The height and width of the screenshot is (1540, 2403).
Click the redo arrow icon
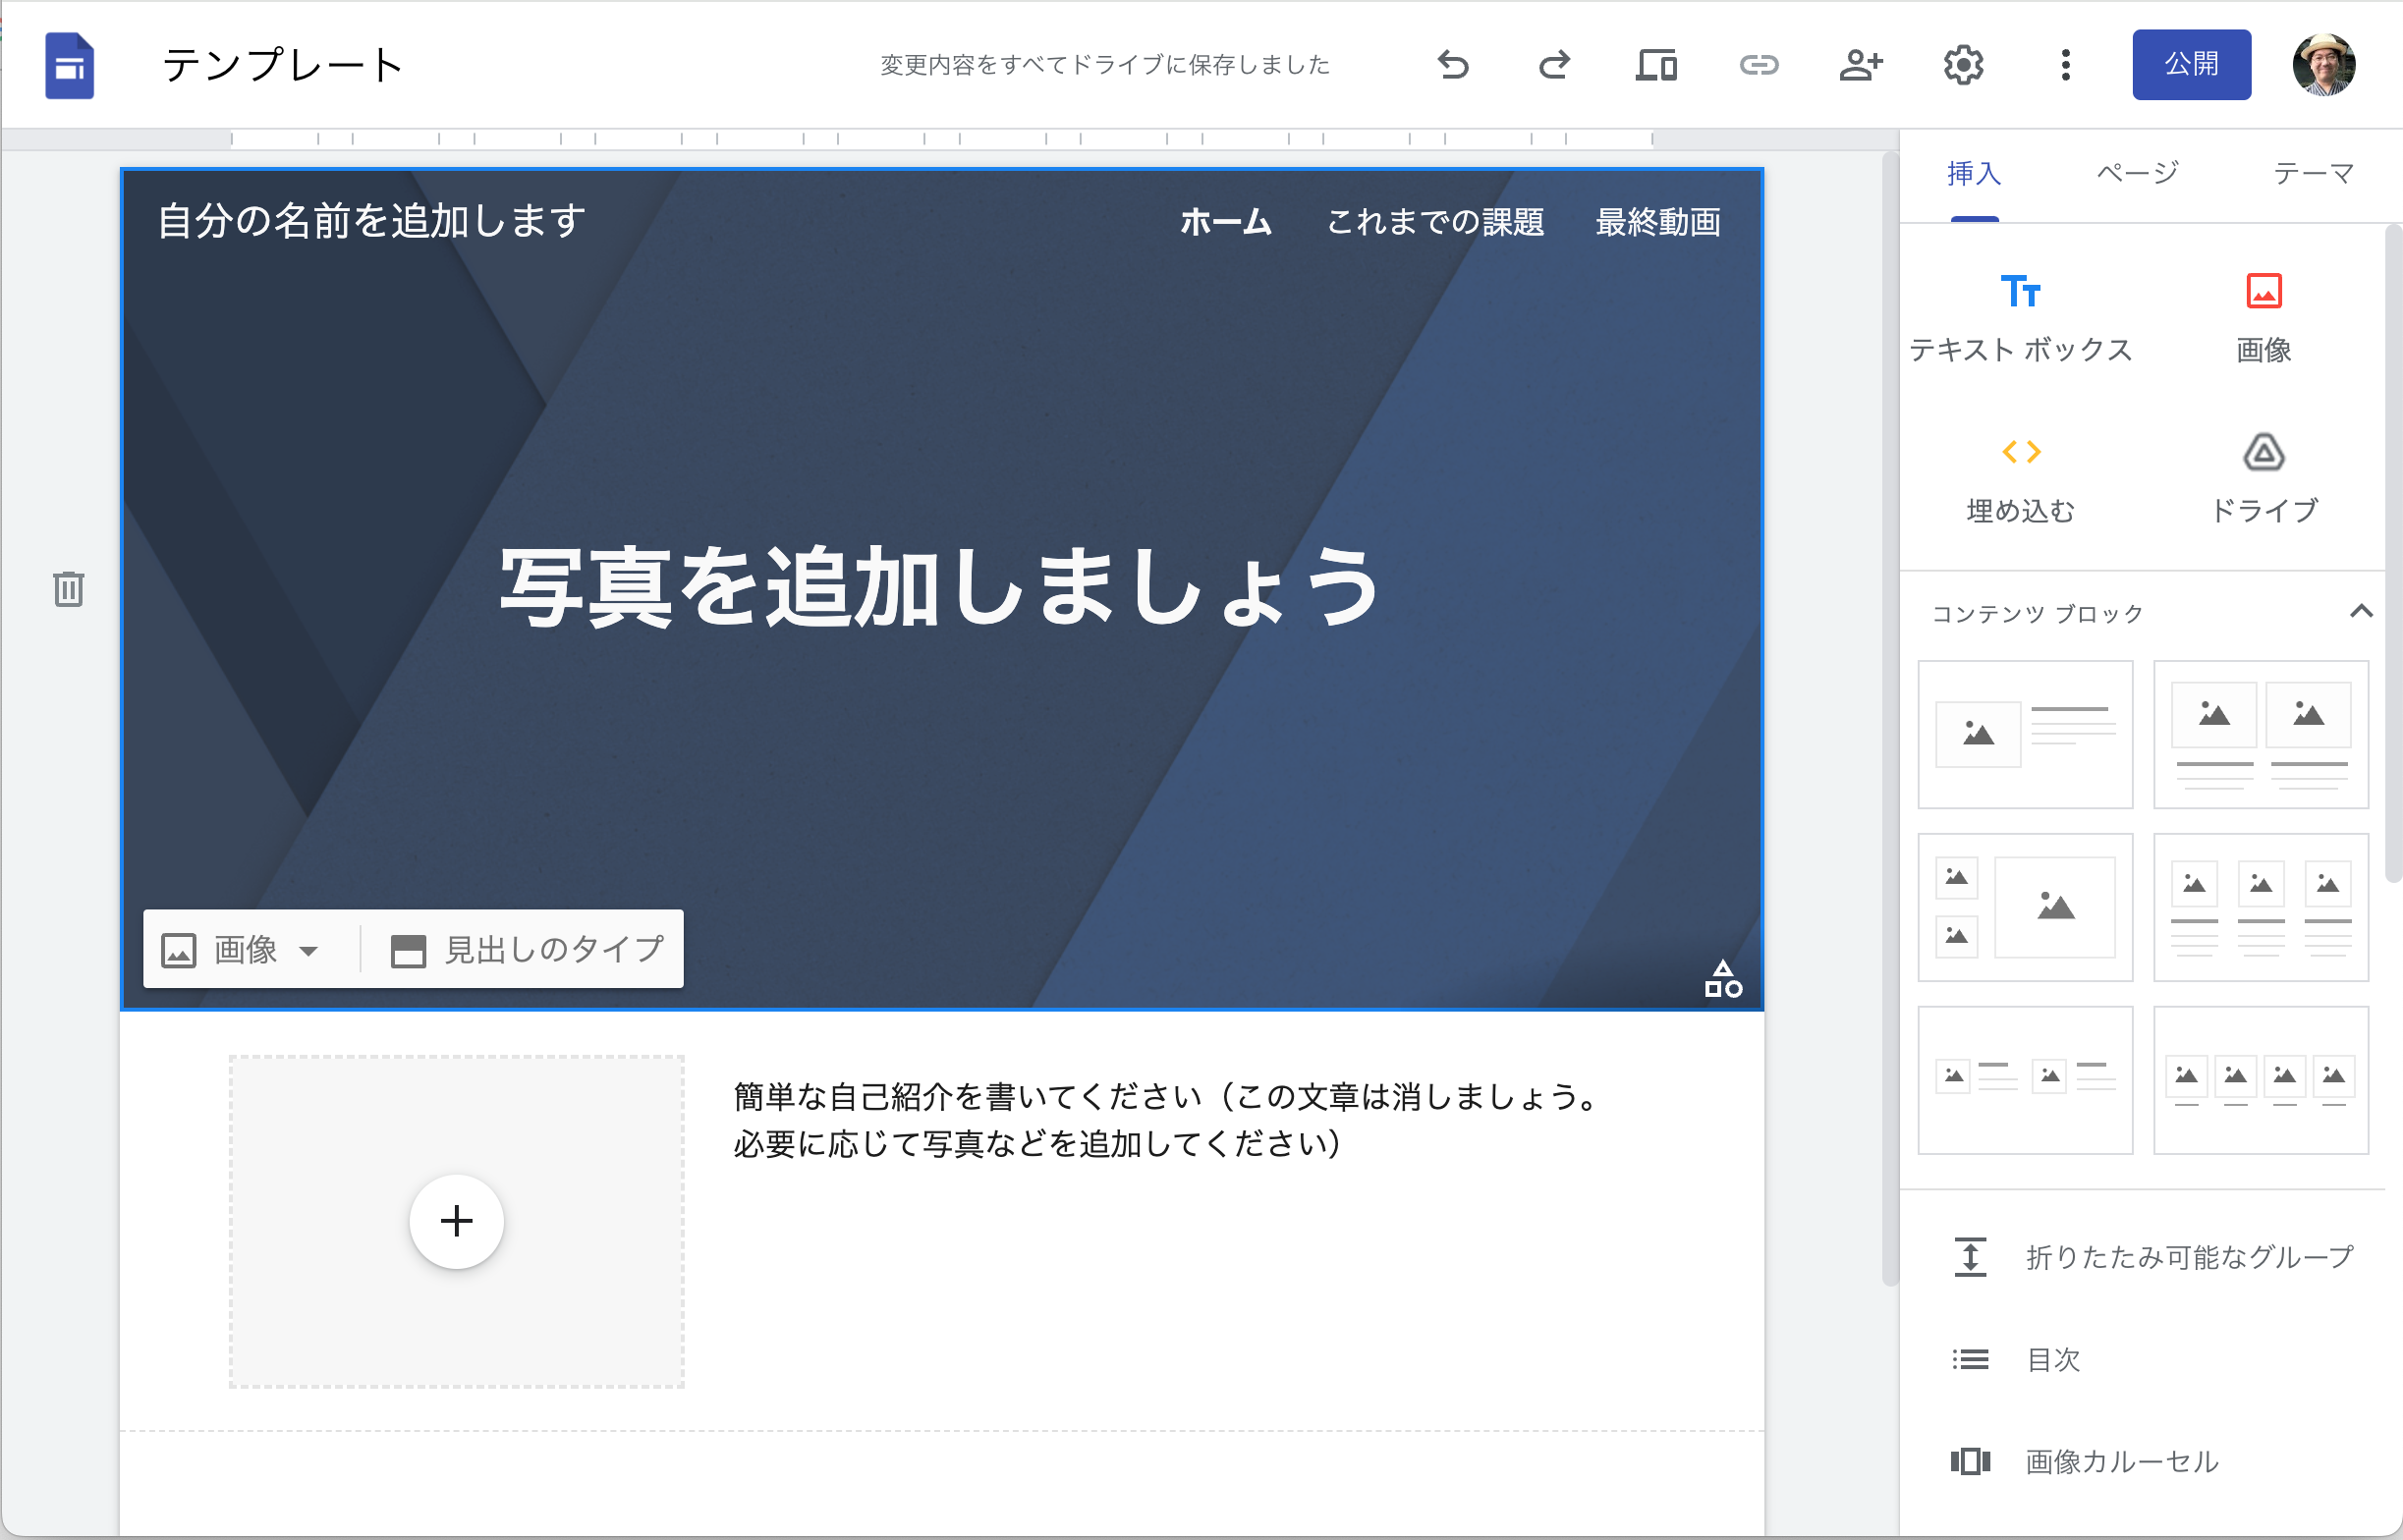(1554, 66)
